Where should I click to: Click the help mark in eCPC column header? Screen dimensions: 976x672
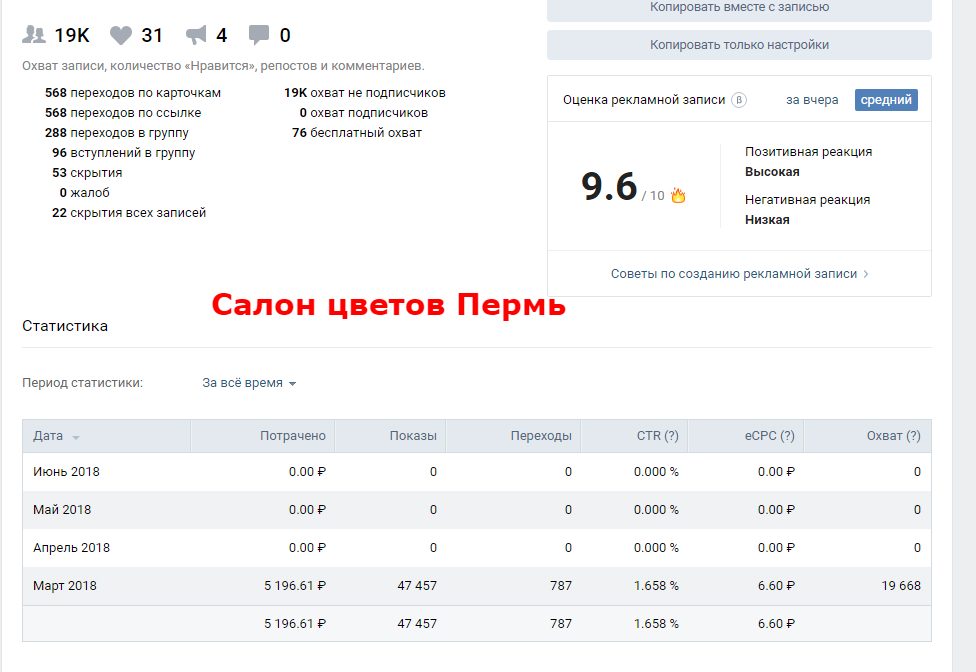[787, 436]
